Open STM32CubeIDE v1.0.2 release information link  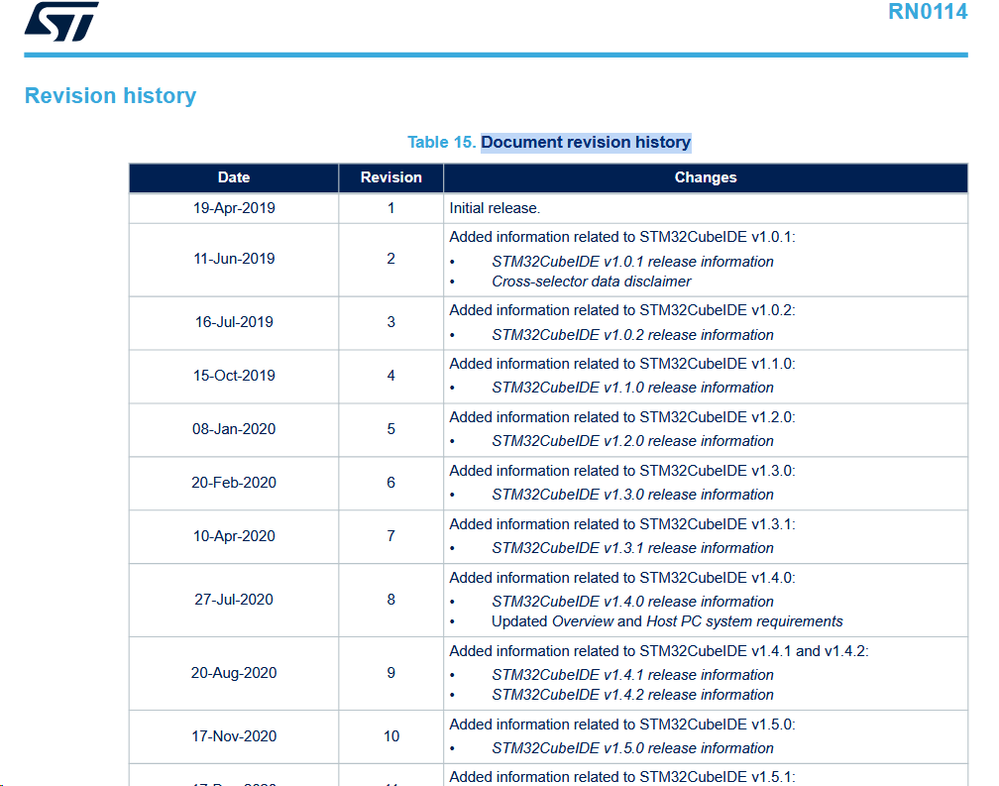(x=633, y=335)
